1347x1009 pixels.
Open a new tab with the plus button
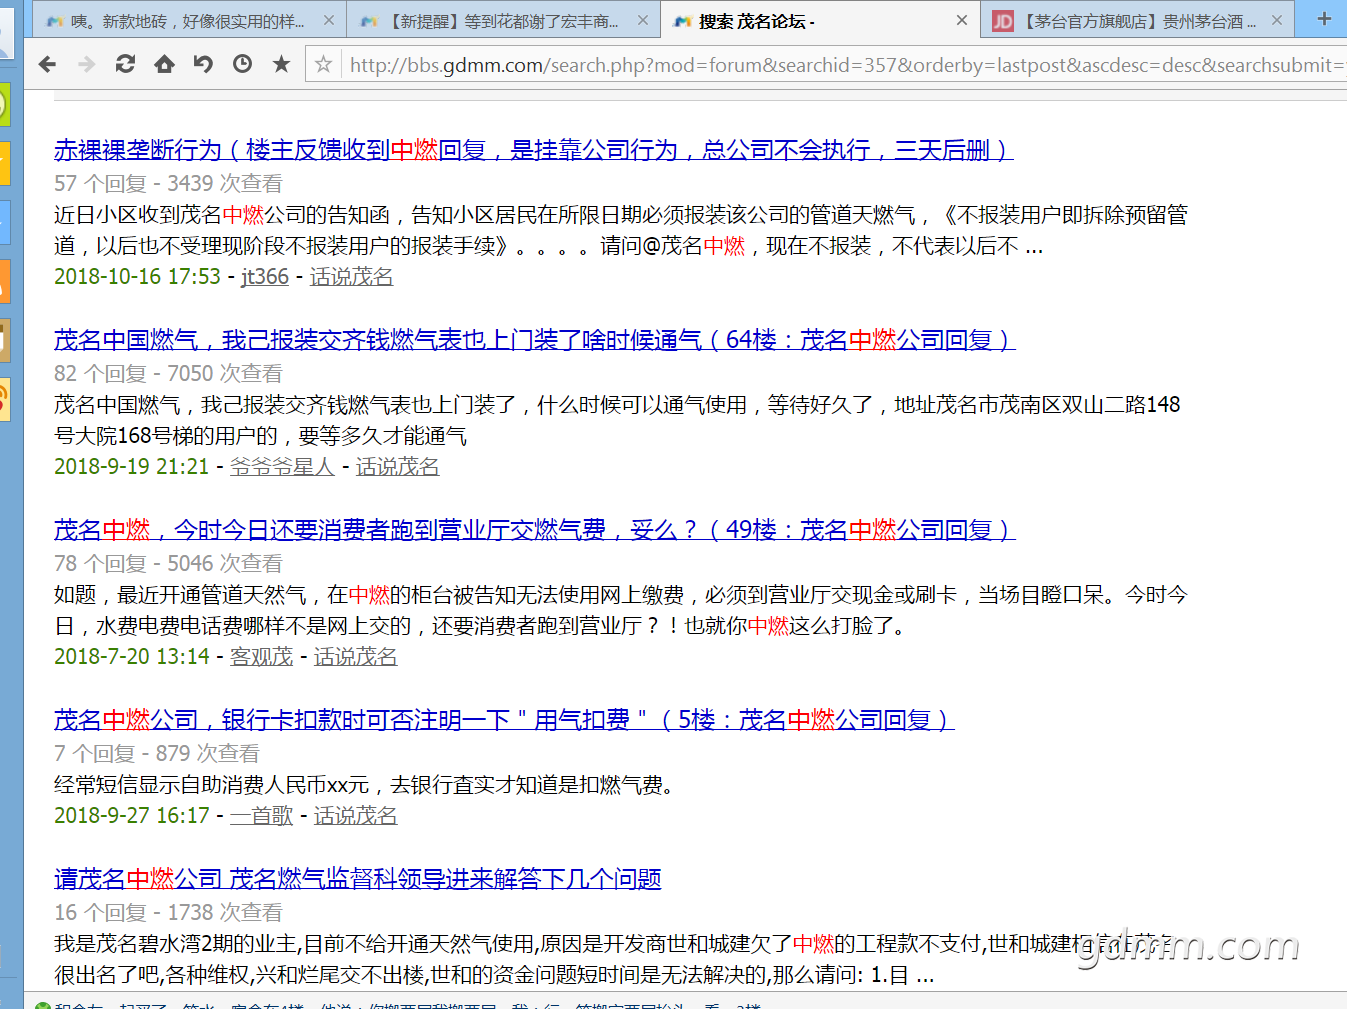point(1324,19)
